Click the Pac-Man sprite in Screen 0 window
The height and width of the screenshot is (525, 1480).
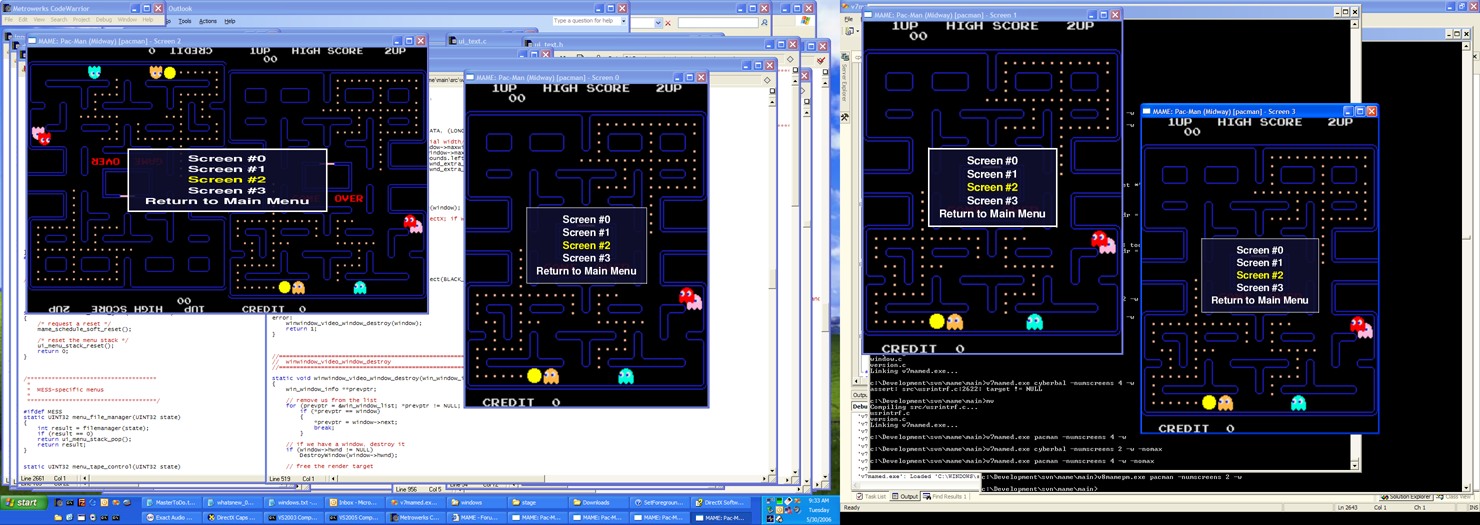pos(534,376)
